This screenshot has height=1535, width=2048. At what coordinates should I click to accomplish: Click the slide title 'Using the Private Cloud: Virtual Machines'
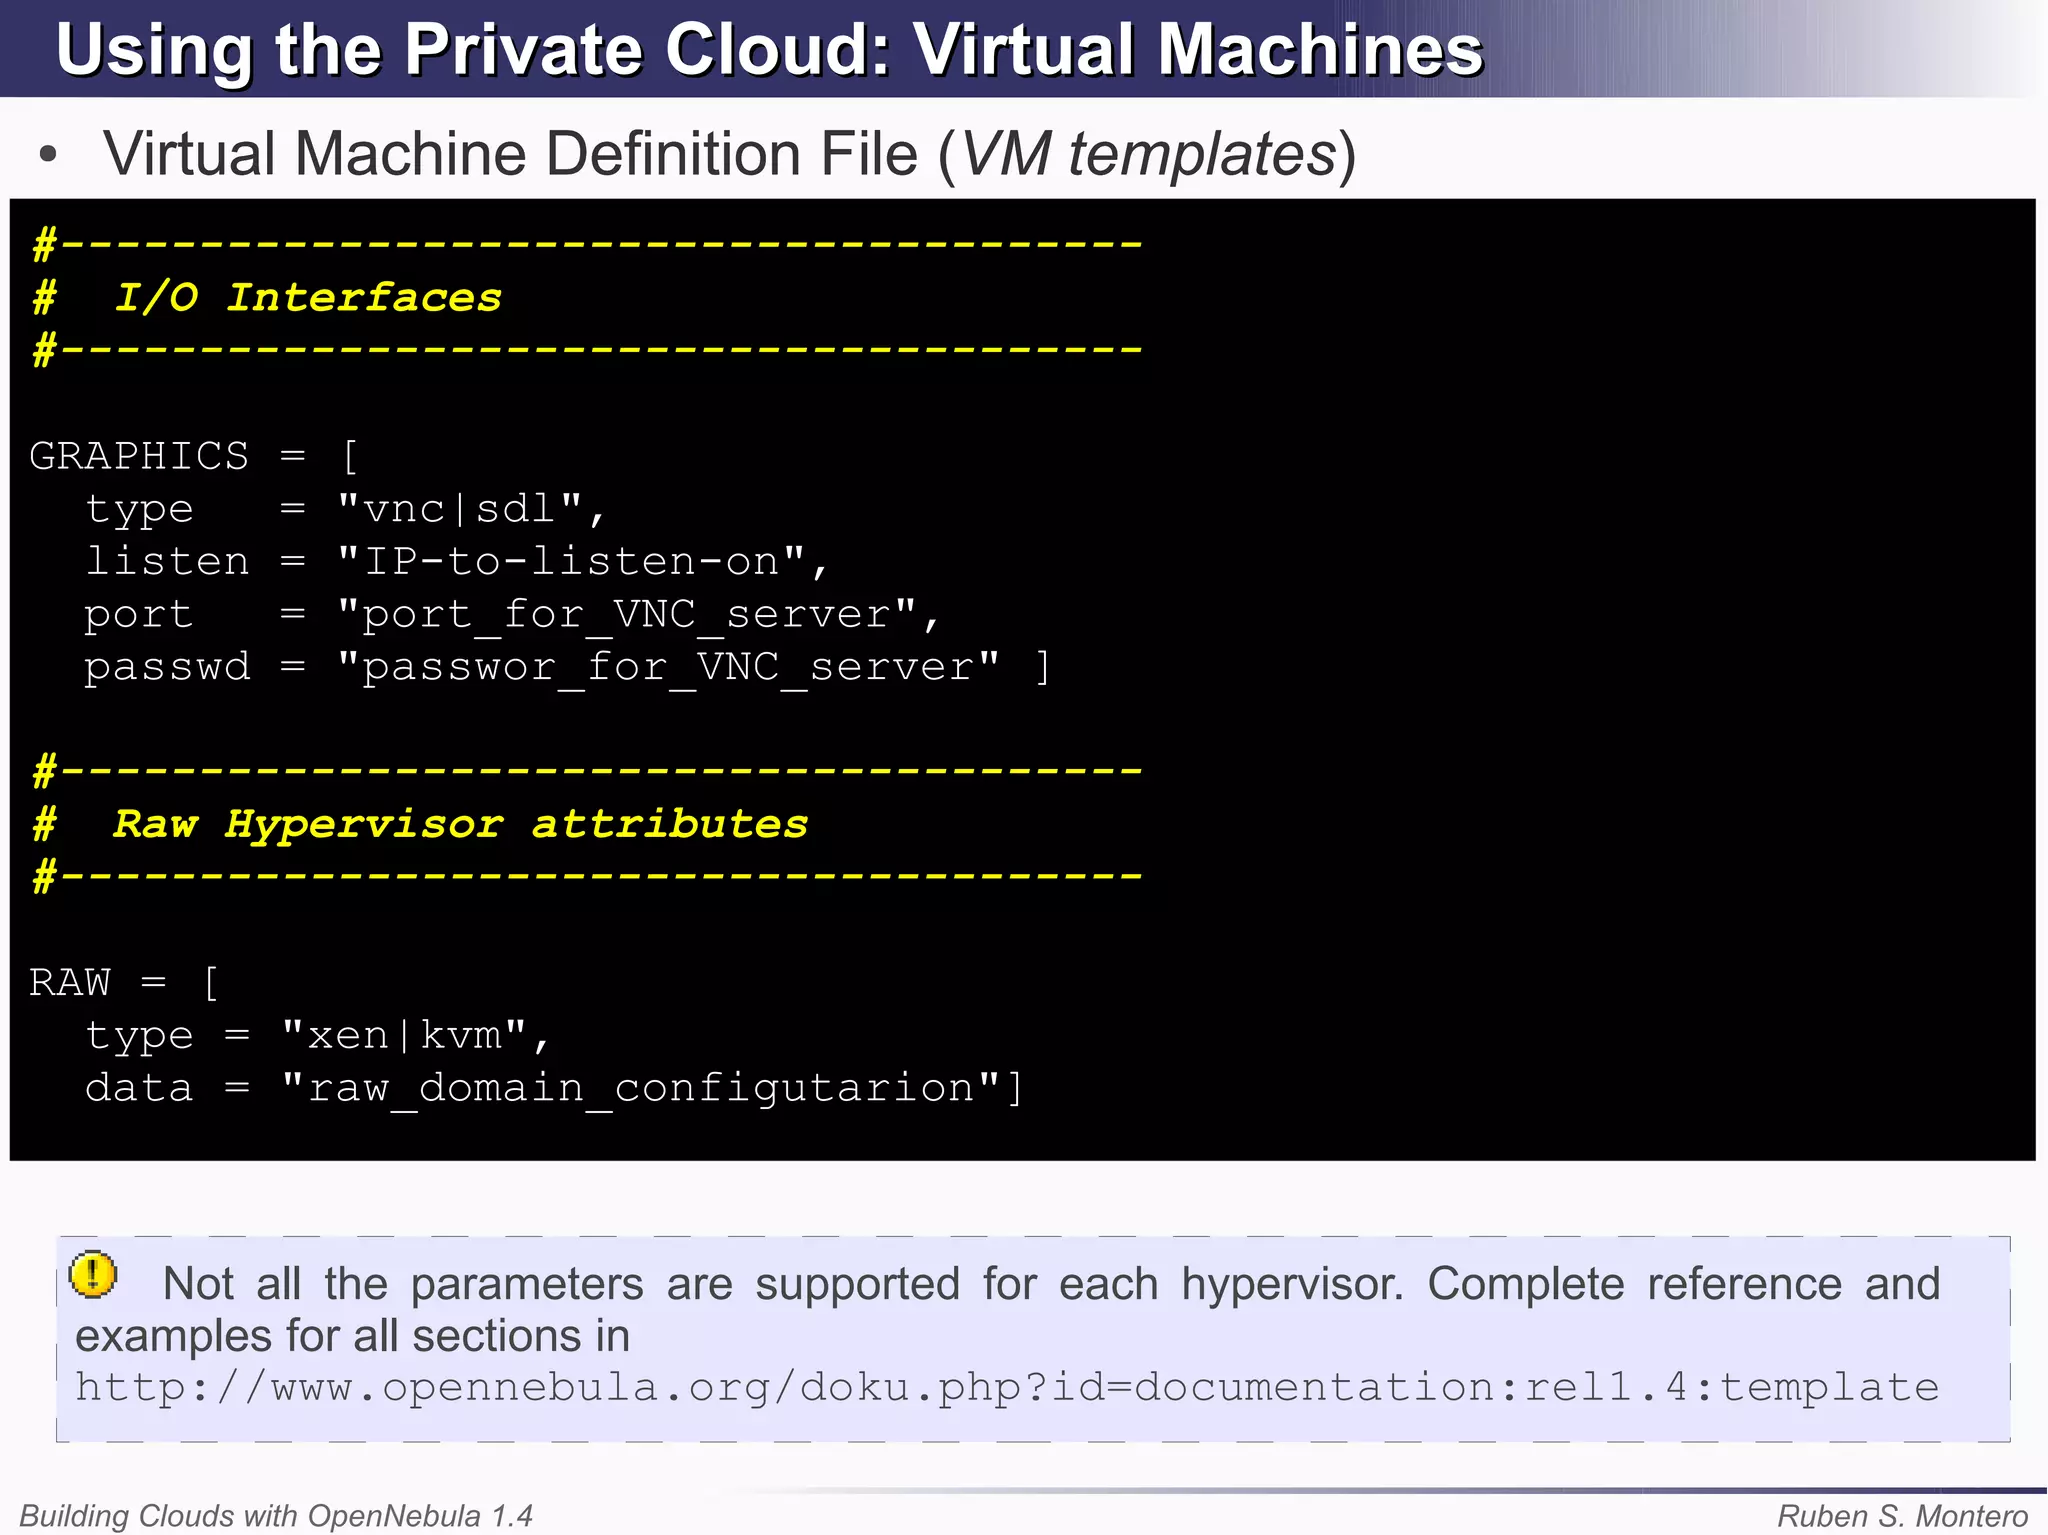(770, 49)
